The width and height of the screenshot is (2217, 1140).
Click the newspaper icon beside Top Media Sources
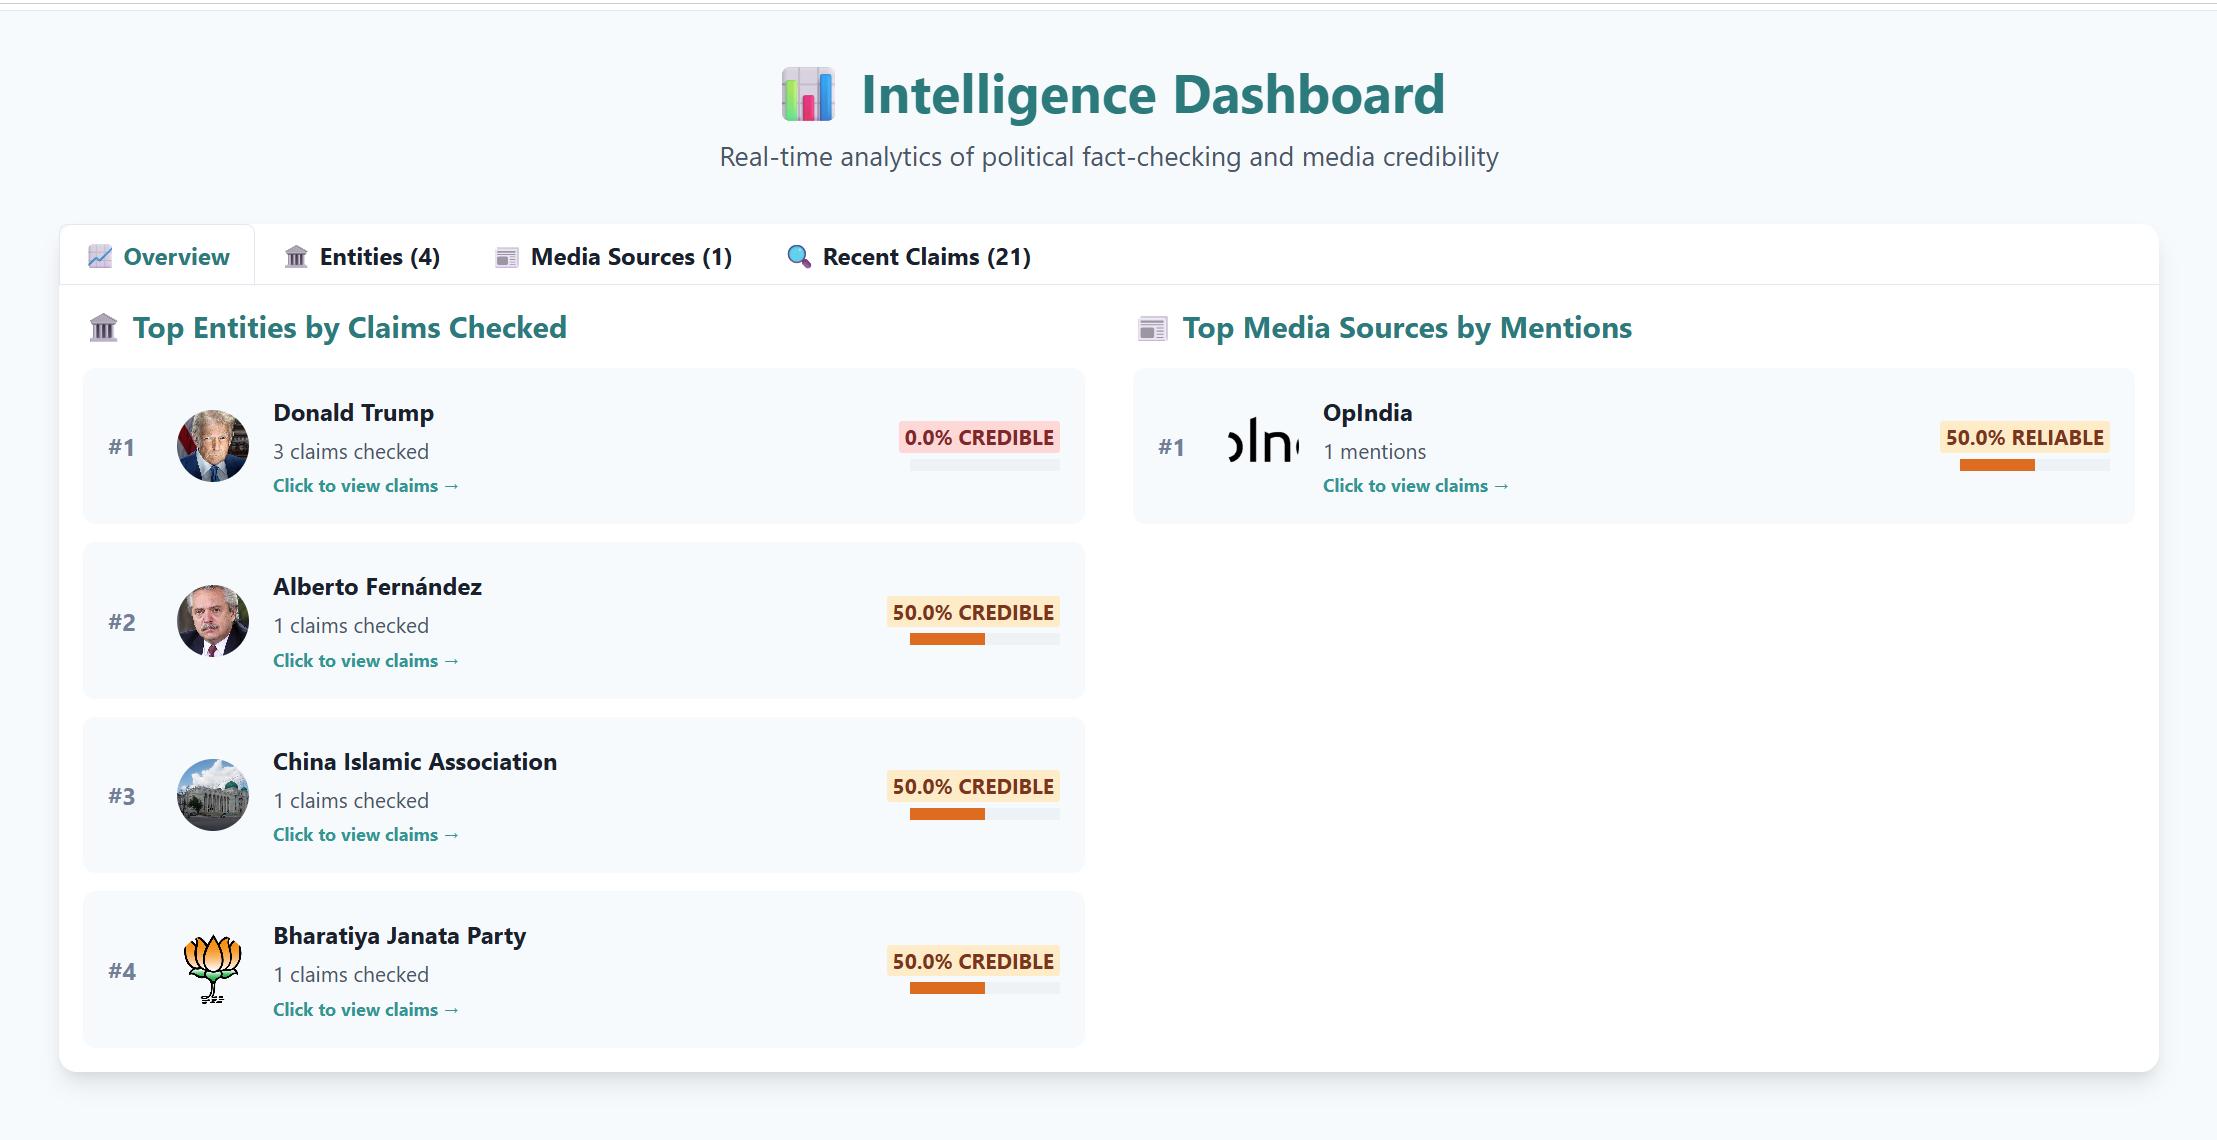[x=1153, y=328]
